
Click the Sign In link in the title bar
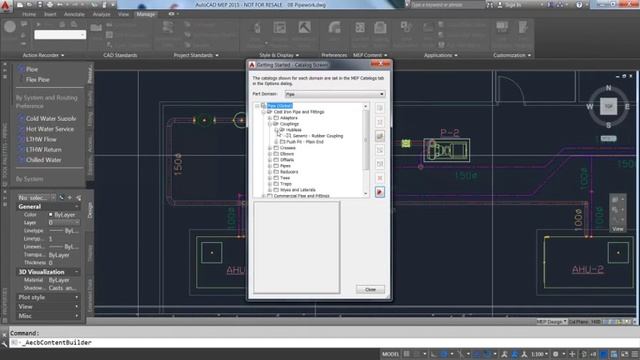pyautogui.click(x=513, y=5)
